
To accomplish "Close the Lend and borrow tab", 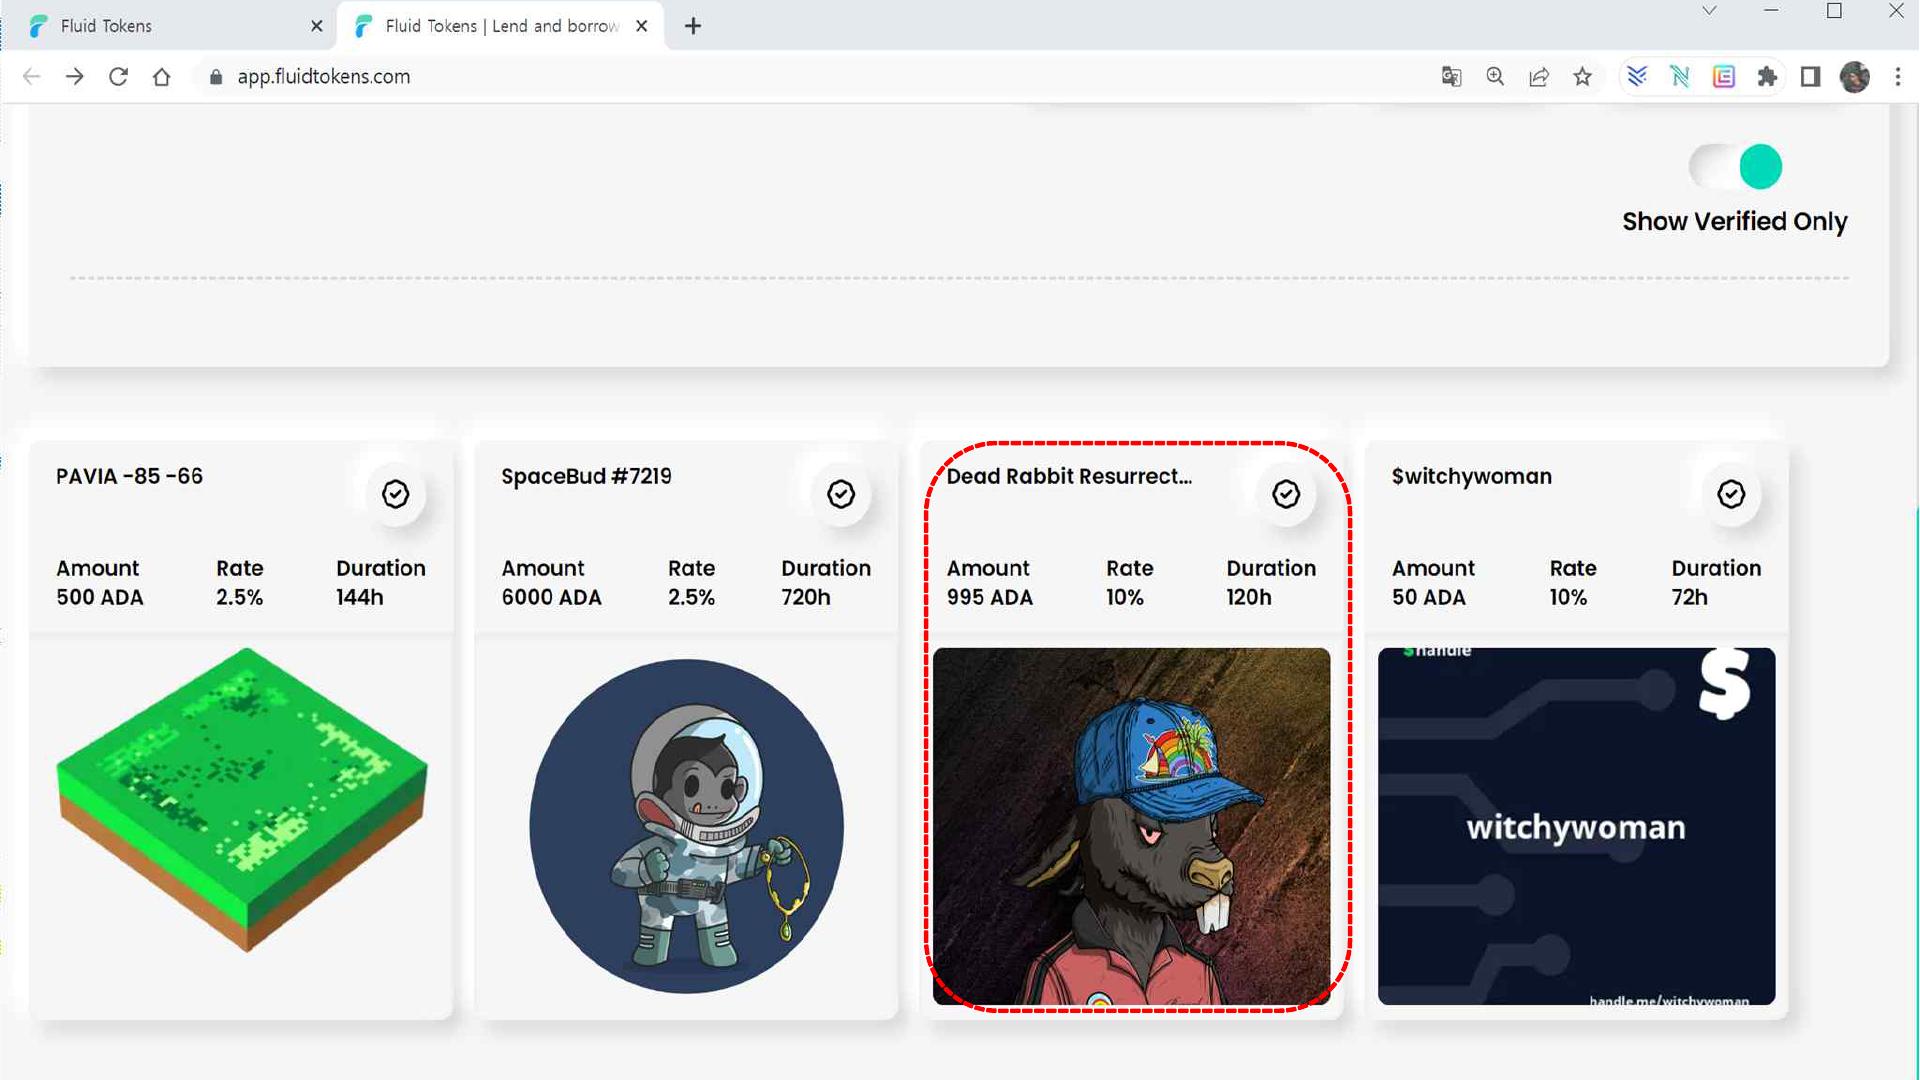I will click(642, 26).
